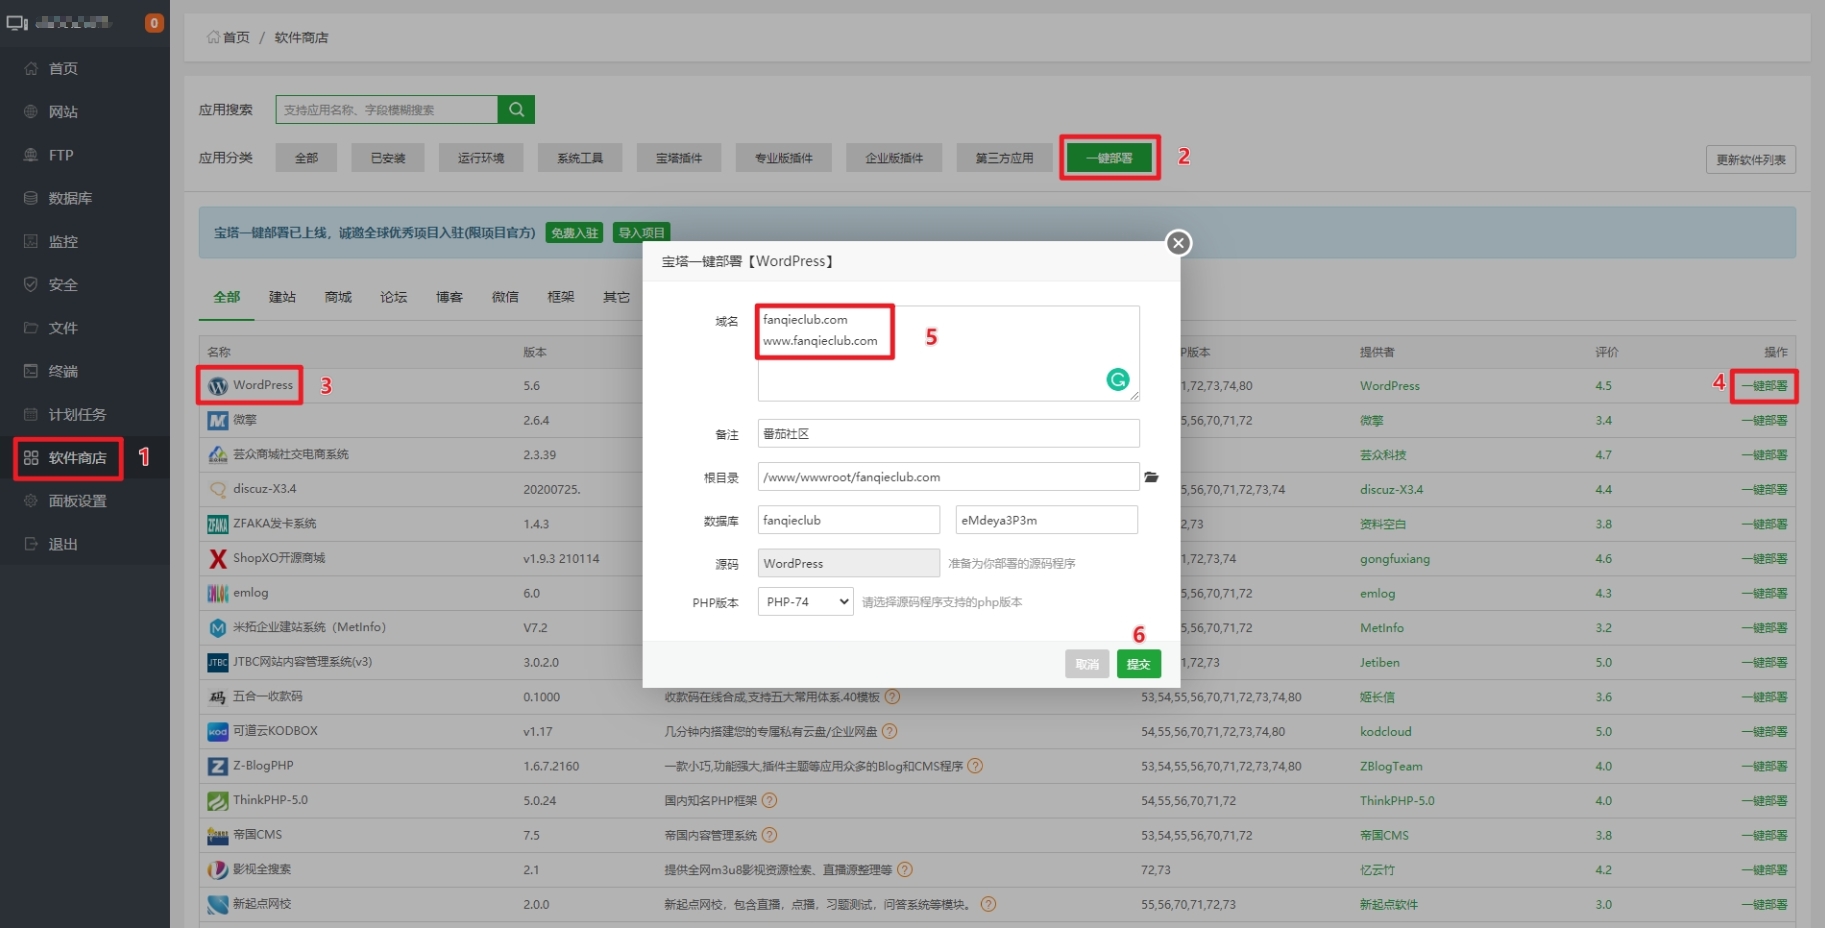Click the Grammarly icon in the domain box
Viewport: 1825px width, 928px height.
pos(1117,379)
